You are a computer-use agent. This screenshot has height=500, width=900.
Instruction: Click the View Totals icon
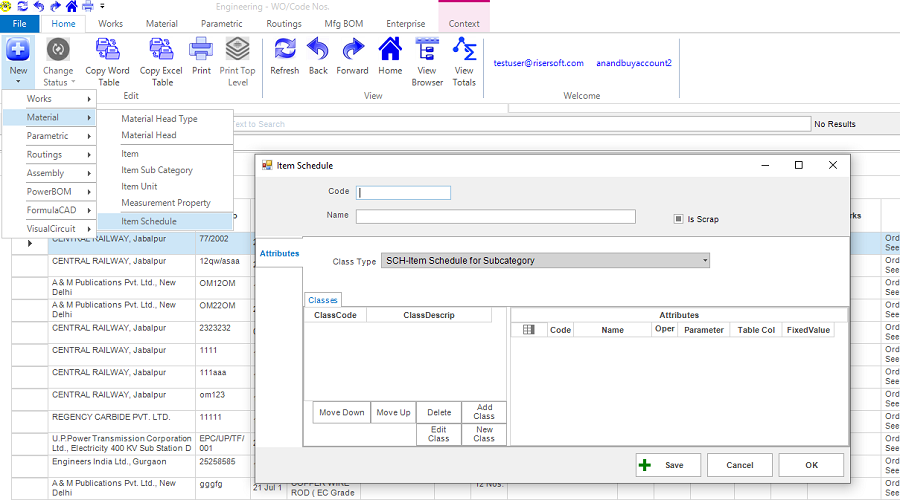click(464, 50)
